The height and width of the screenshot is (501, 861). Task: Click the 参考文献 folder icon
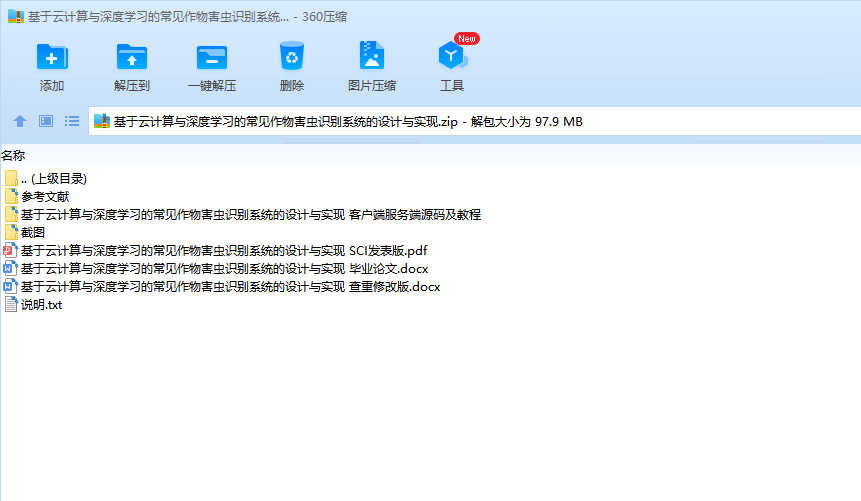(x=12, y=196)
